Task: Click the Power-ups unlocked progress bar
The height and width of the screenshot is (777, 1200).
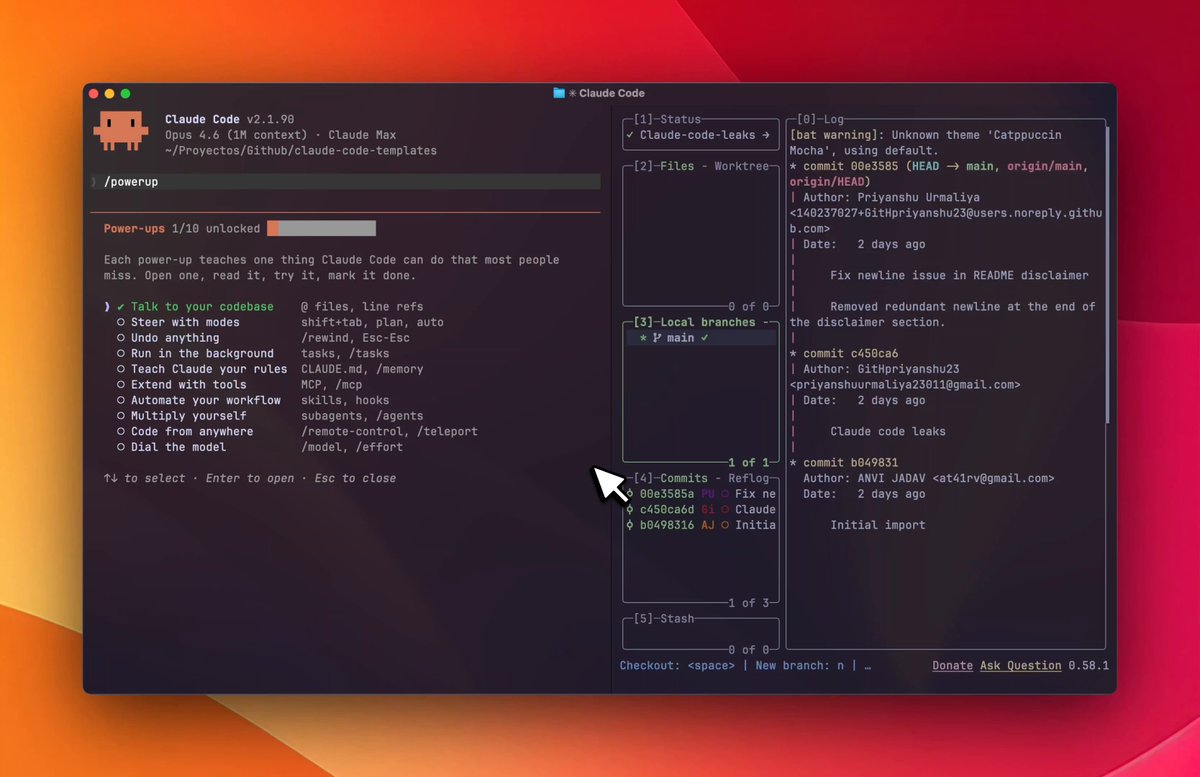Action: point(321,229)
